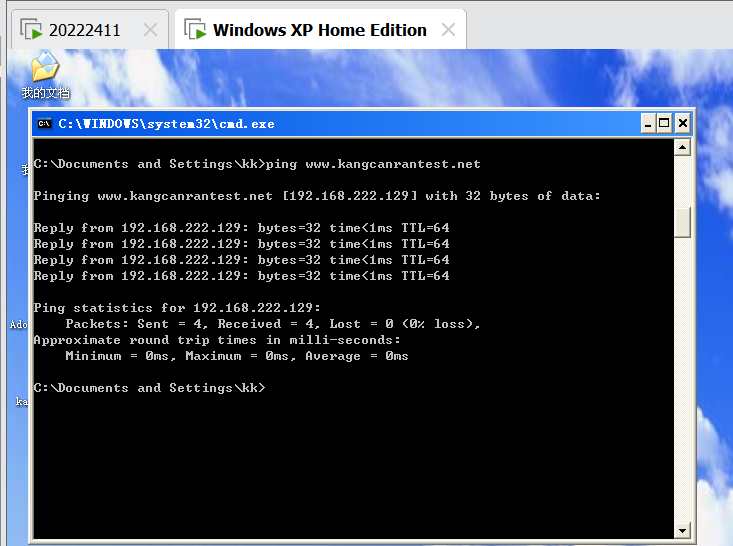This screenshot has width=733, height=546.
Task: Click the scrollbar up arrow in cmd window
Action: coord(683,148)
